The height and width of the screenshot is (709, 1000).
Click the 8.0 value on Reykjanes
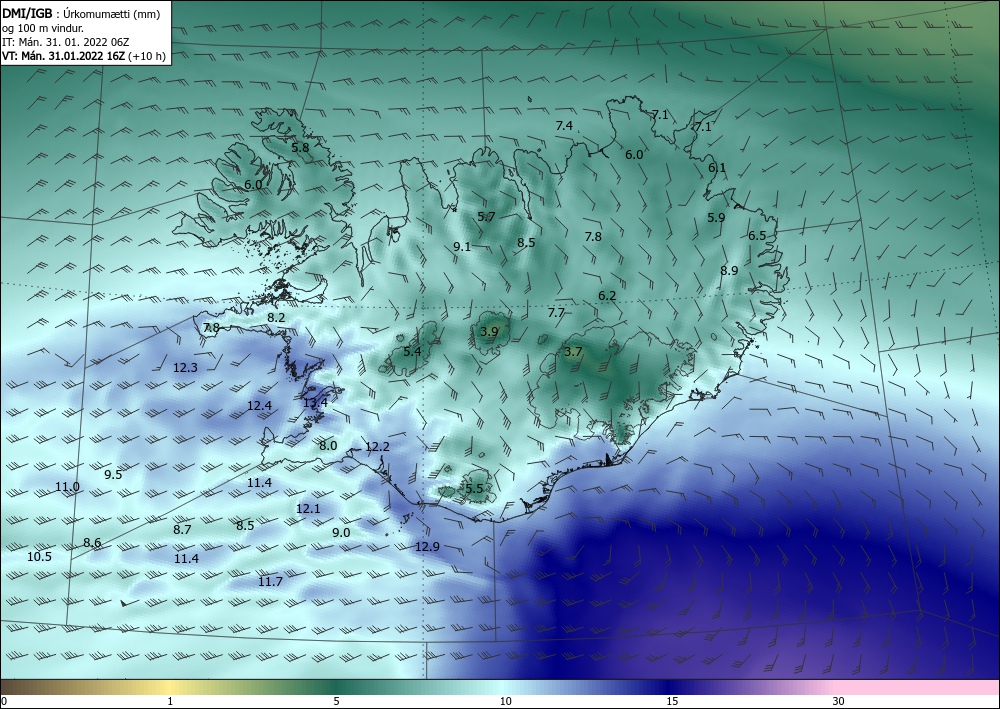point(328,446)
